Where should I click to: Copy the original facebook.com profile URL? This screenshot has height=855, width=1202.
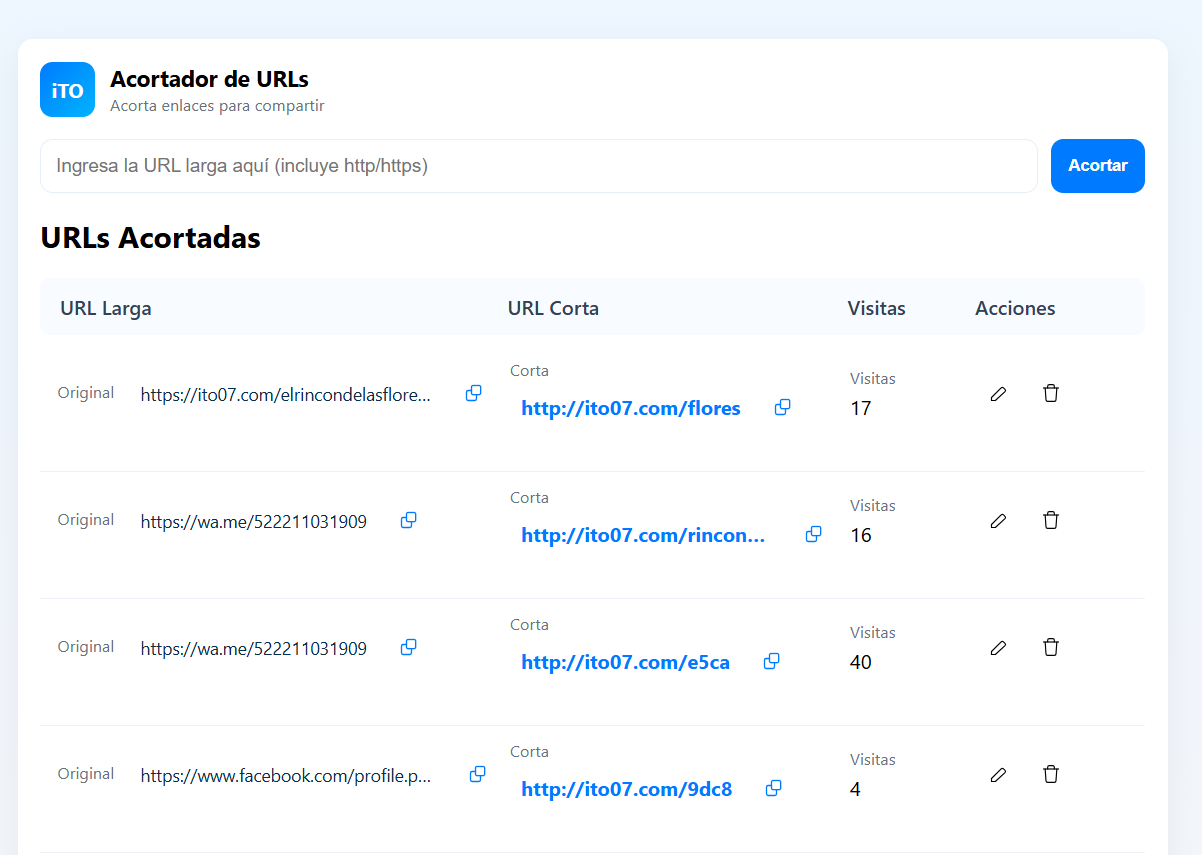click(x=478, y=775)
